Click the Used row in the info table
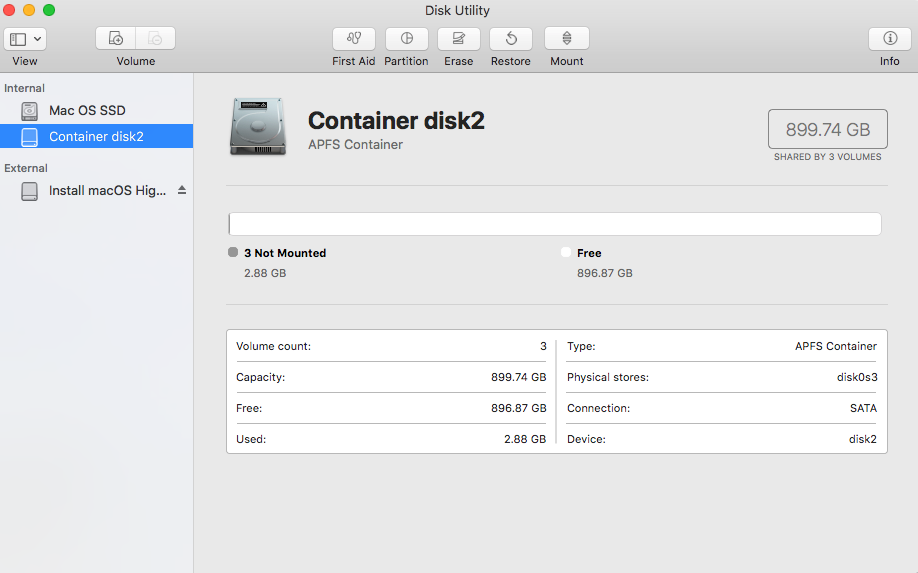Viewport: 918px width, 573px height. click(x=391, y=440)
